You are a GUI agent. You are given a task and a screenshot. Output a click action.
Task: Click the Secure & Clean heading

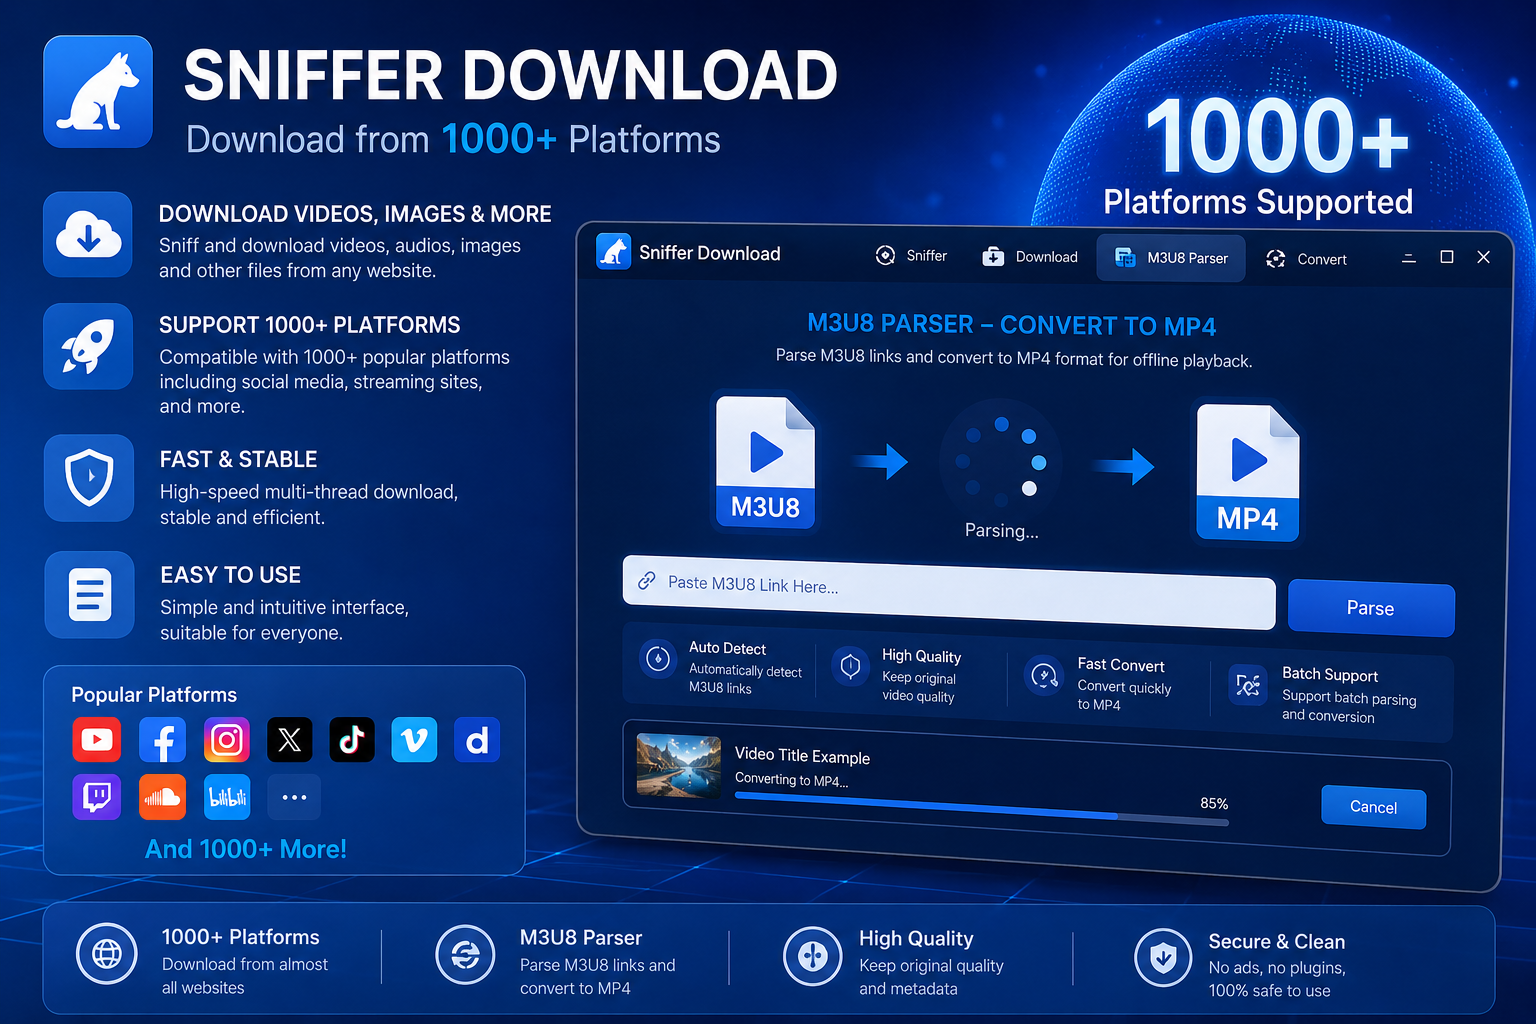(1277, 942)
